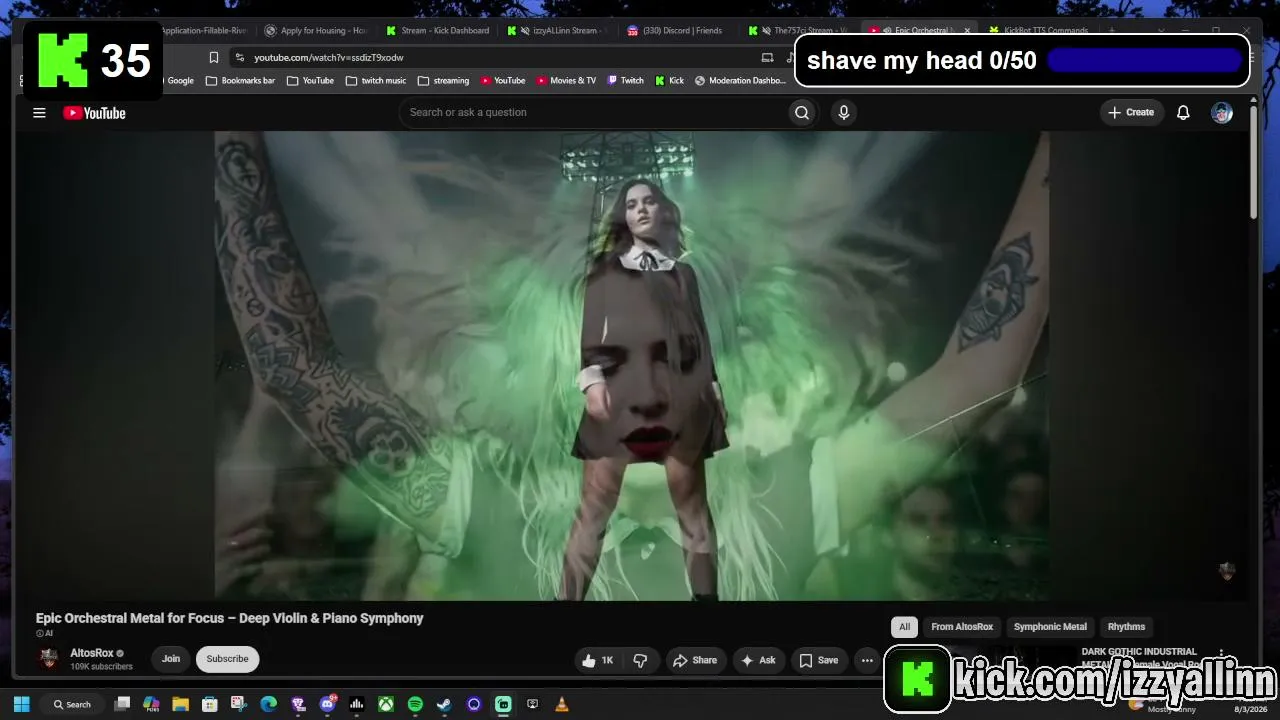Open Brave browser from taskbar
1280x720 pixels.
tap(298, 704)
